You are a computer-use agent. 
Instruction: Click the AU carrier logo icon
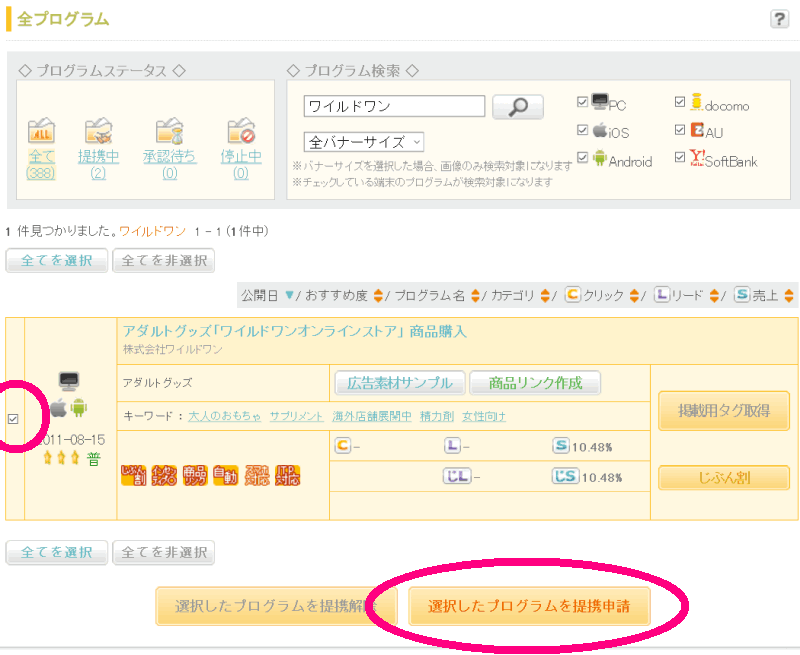(697, 130)
